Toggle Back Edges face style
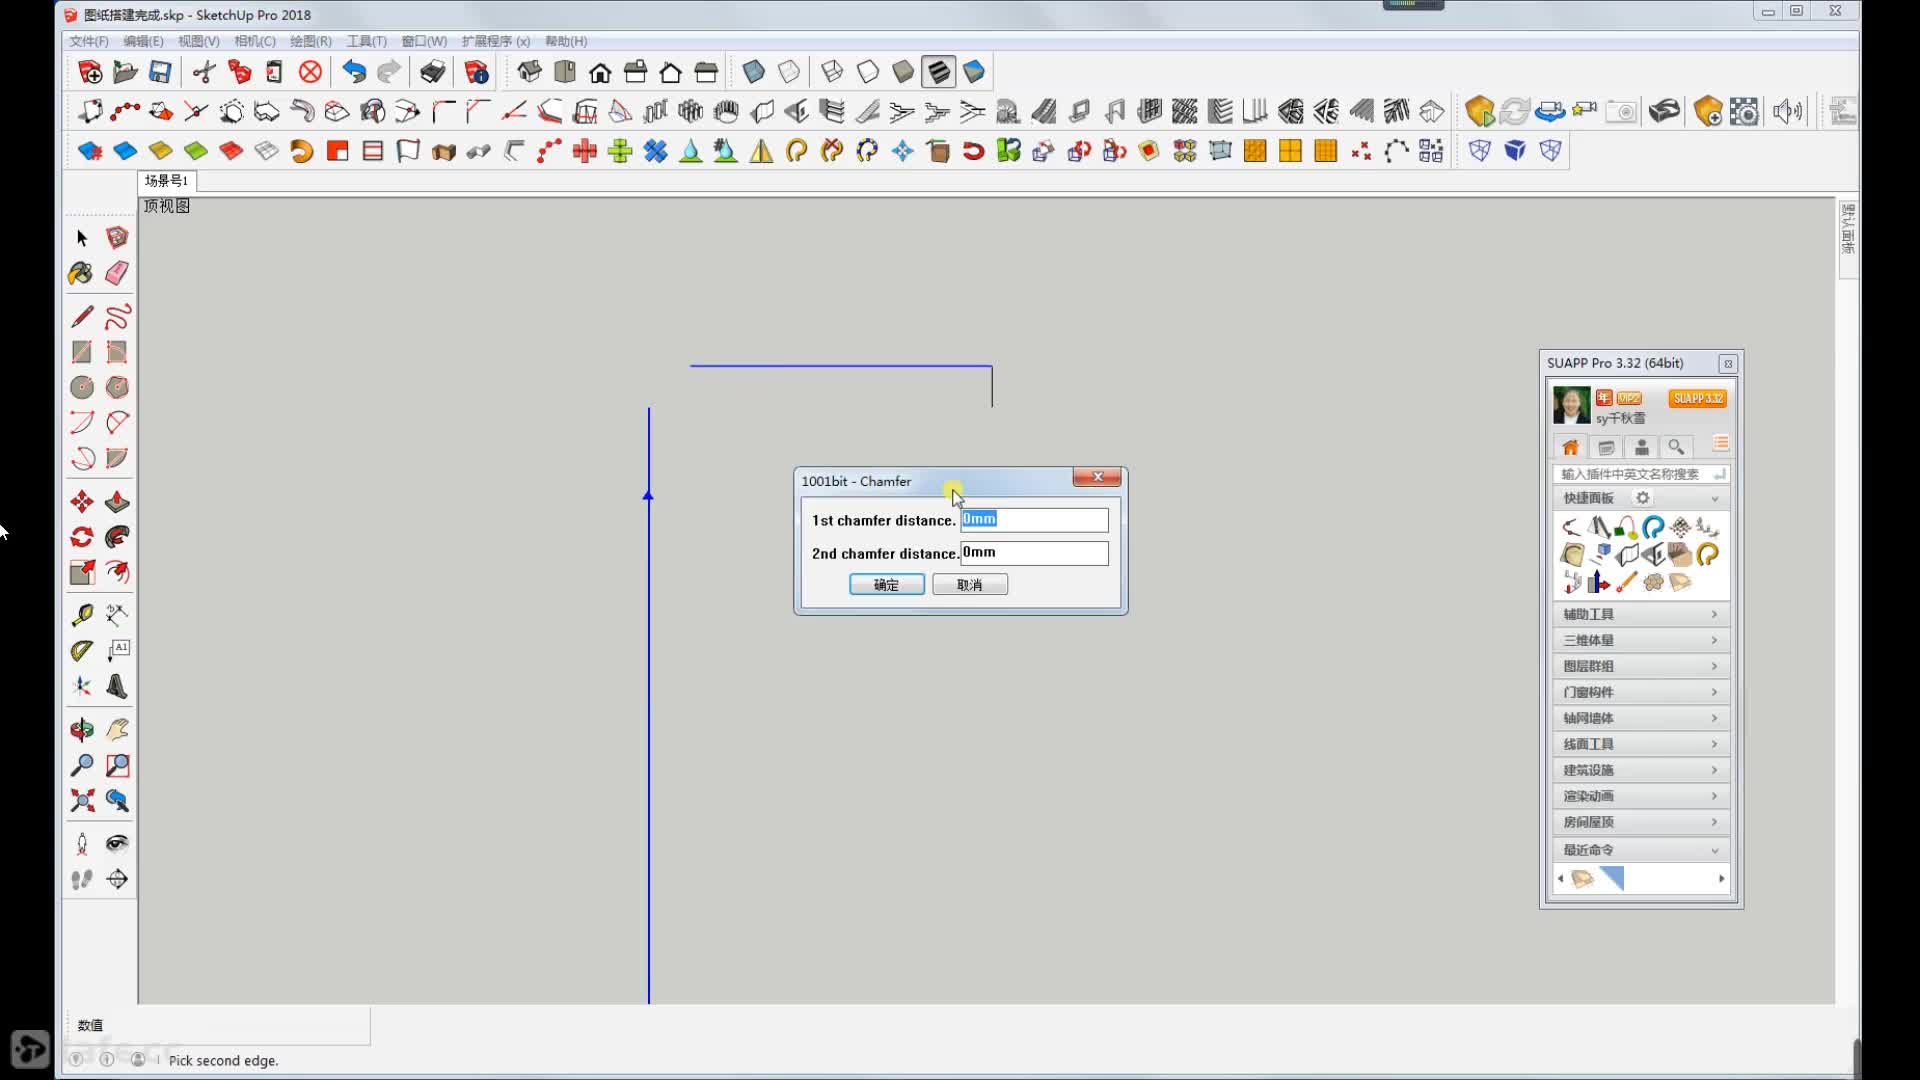Screen dimensions: 1920x1080 (x=789, y=72)
